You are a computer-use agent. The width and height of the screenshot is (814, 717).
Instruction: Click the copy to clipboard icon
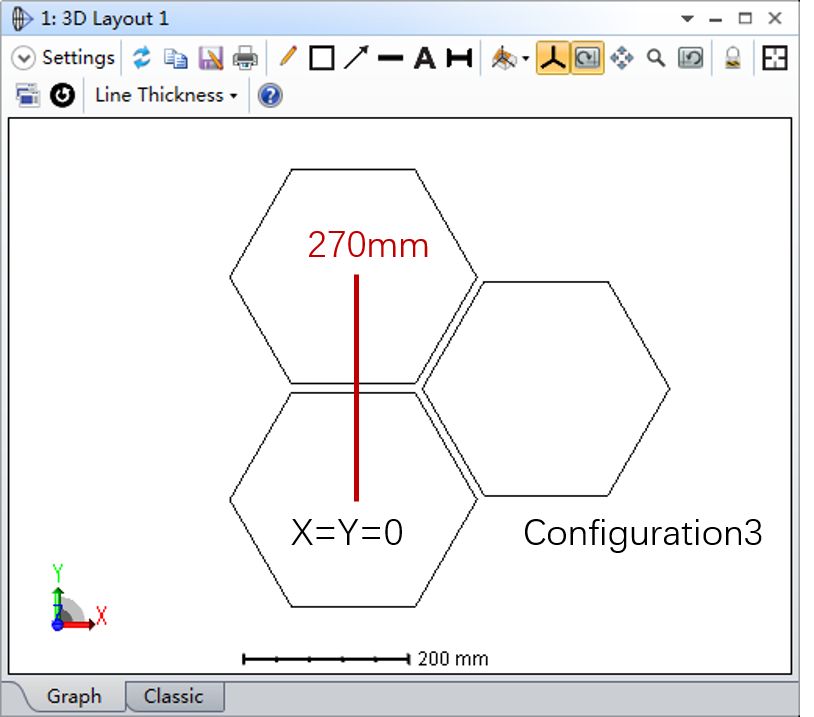tap(176, 58)
